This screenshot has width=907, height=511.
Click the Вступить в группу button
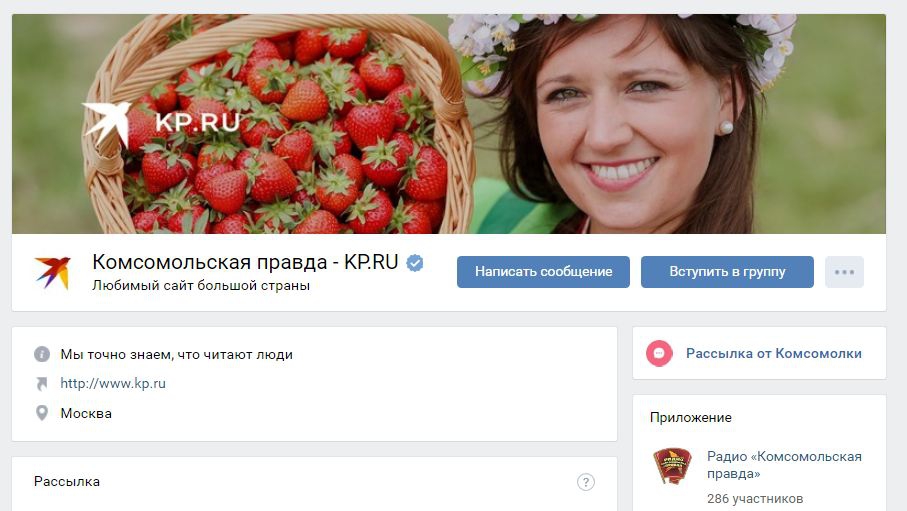[727, 272]
